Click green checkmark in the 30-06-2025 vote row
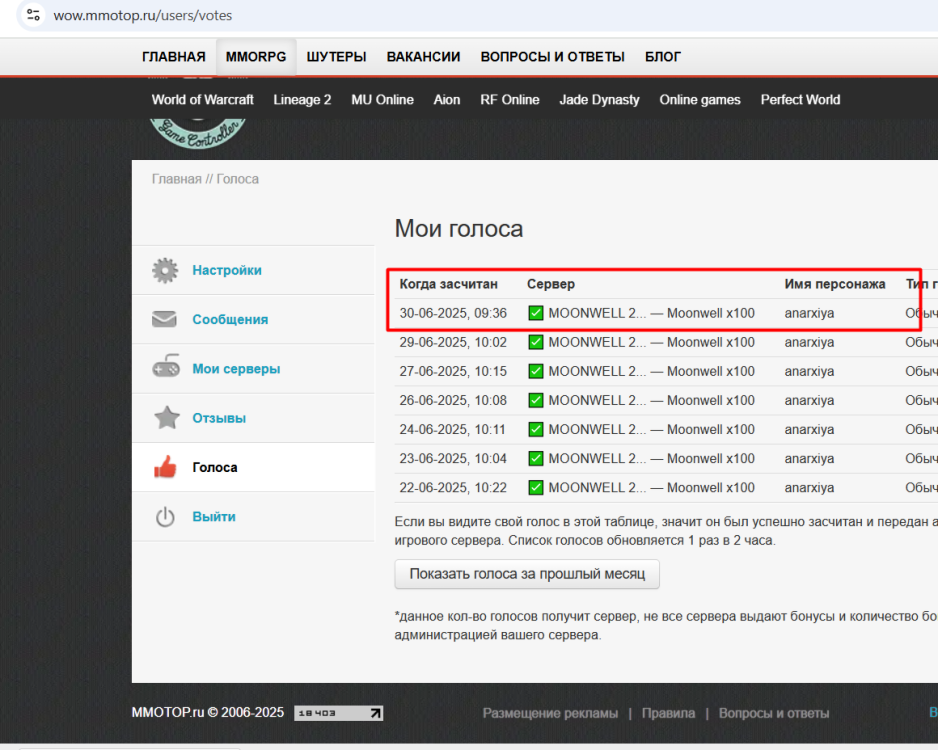938x750 pixels. [536, 313]
